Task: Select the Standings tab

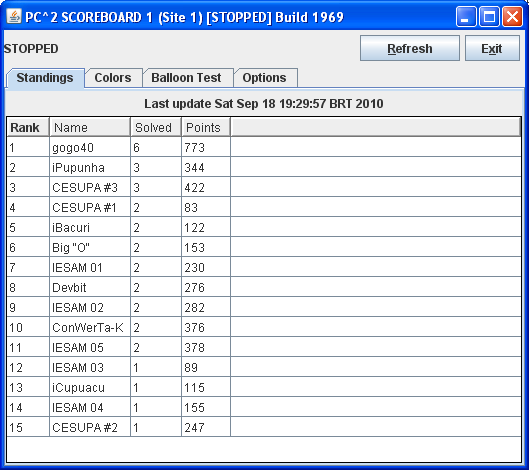Action: pos(45,78)
